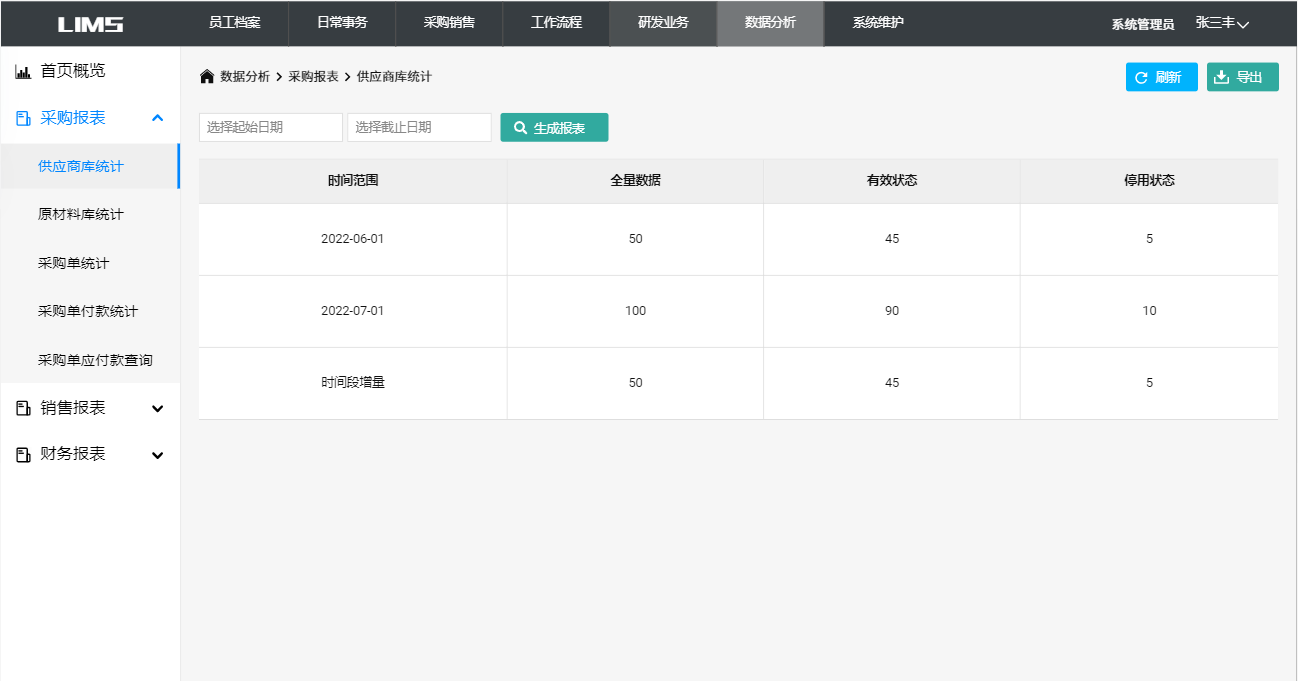Click the home icon in breadcrumb
1298x681 pixels.
[207, 77]
